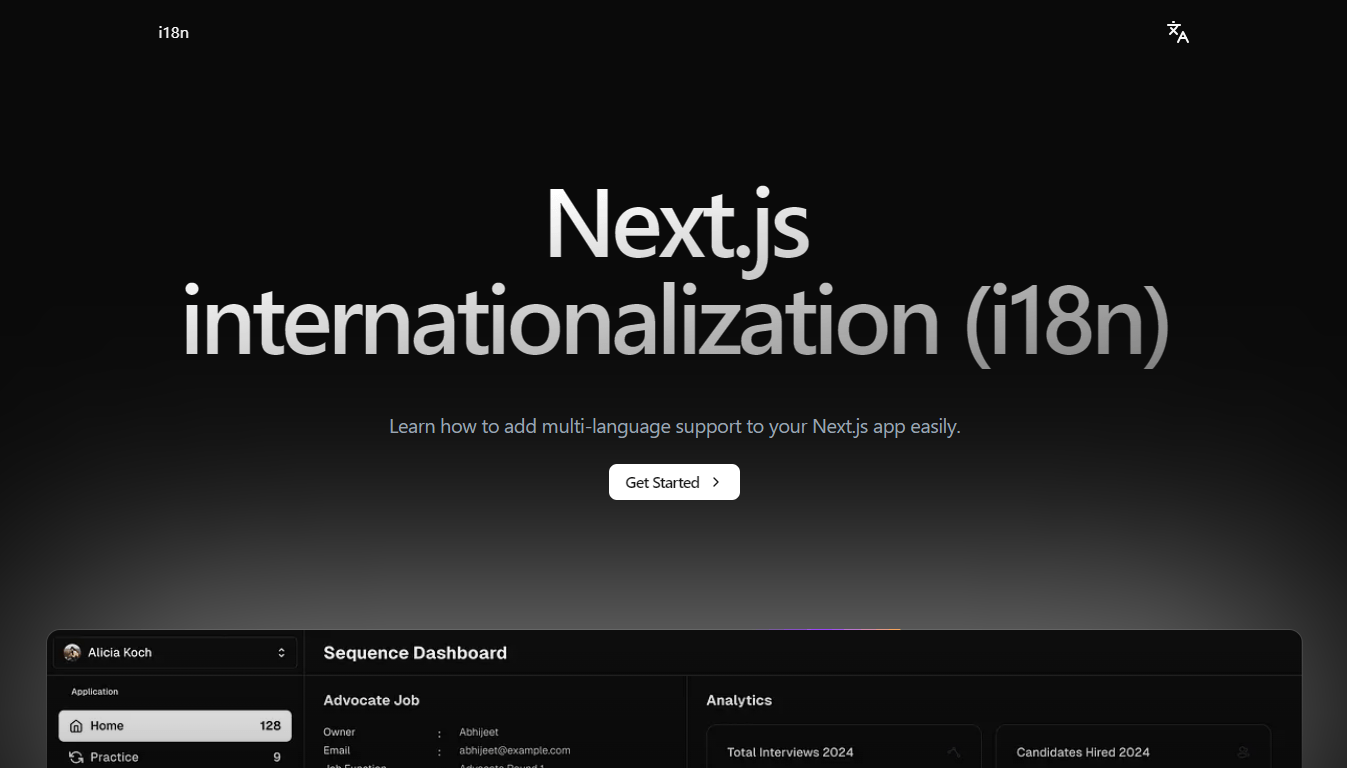
Task: Click the 'Learn how to add multi-language support' subtitle
Action: tap(674, 426)
